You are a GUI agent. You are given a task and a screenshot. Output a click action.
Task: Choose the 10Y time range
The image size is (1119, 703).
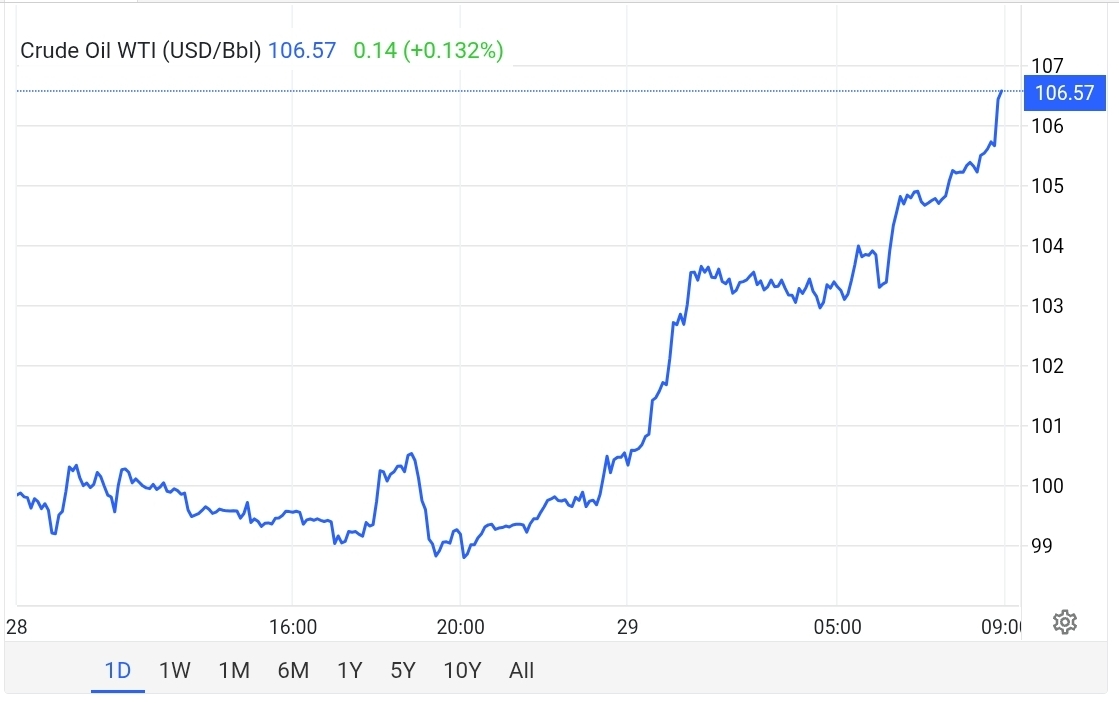point(462,670)
